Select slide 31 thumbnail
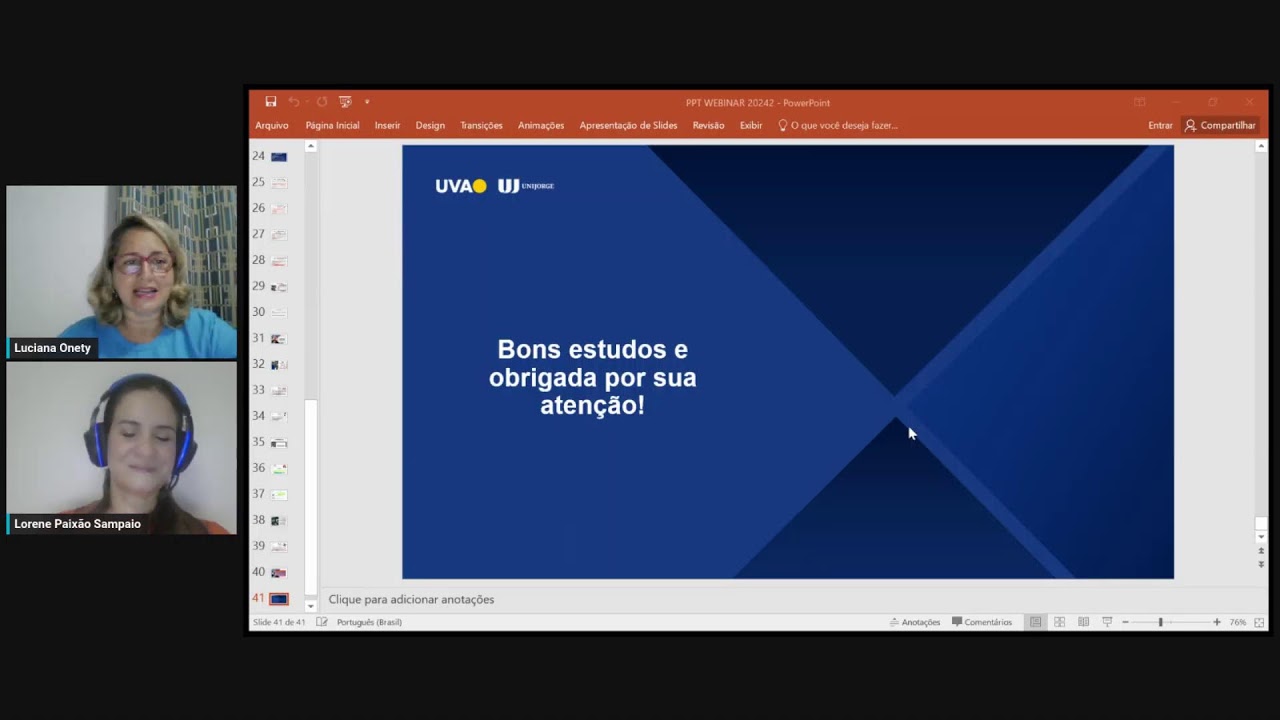Viewport: 1280px width, 720px height. tap(279, 339)
